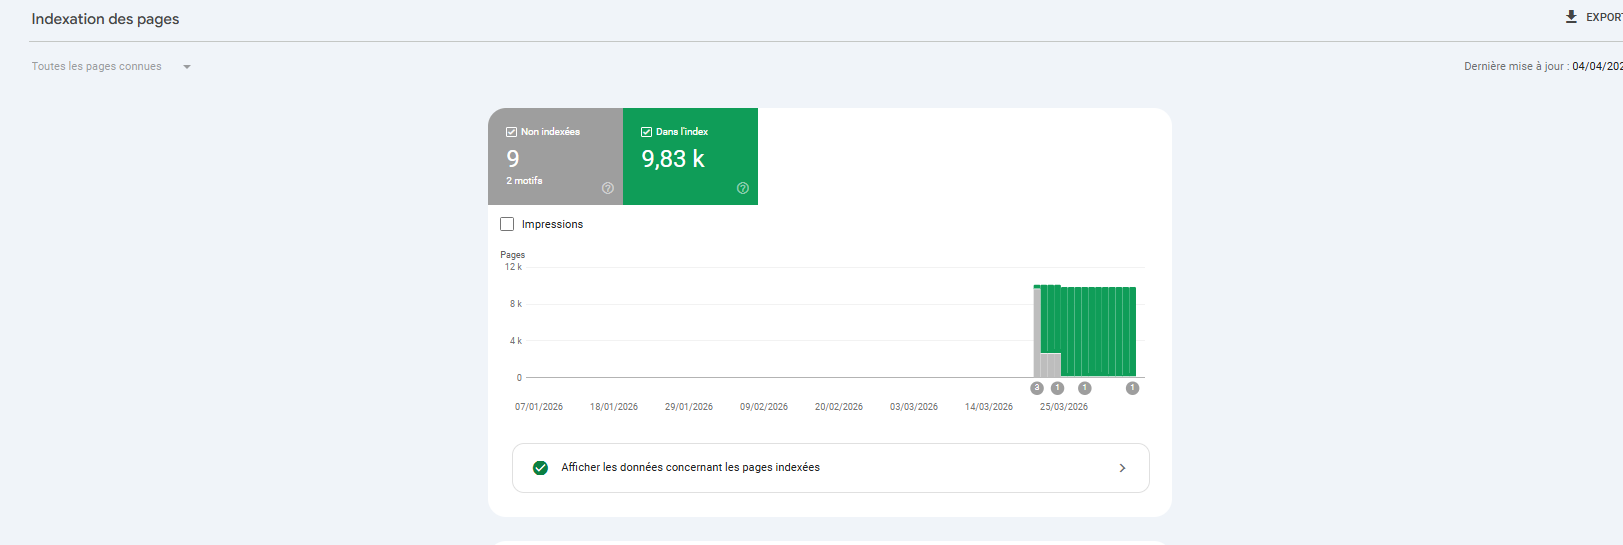1623x545 pixels.
Task: Click the green check icon beside "Afficher les données"
Action: (x=540, y=468)
